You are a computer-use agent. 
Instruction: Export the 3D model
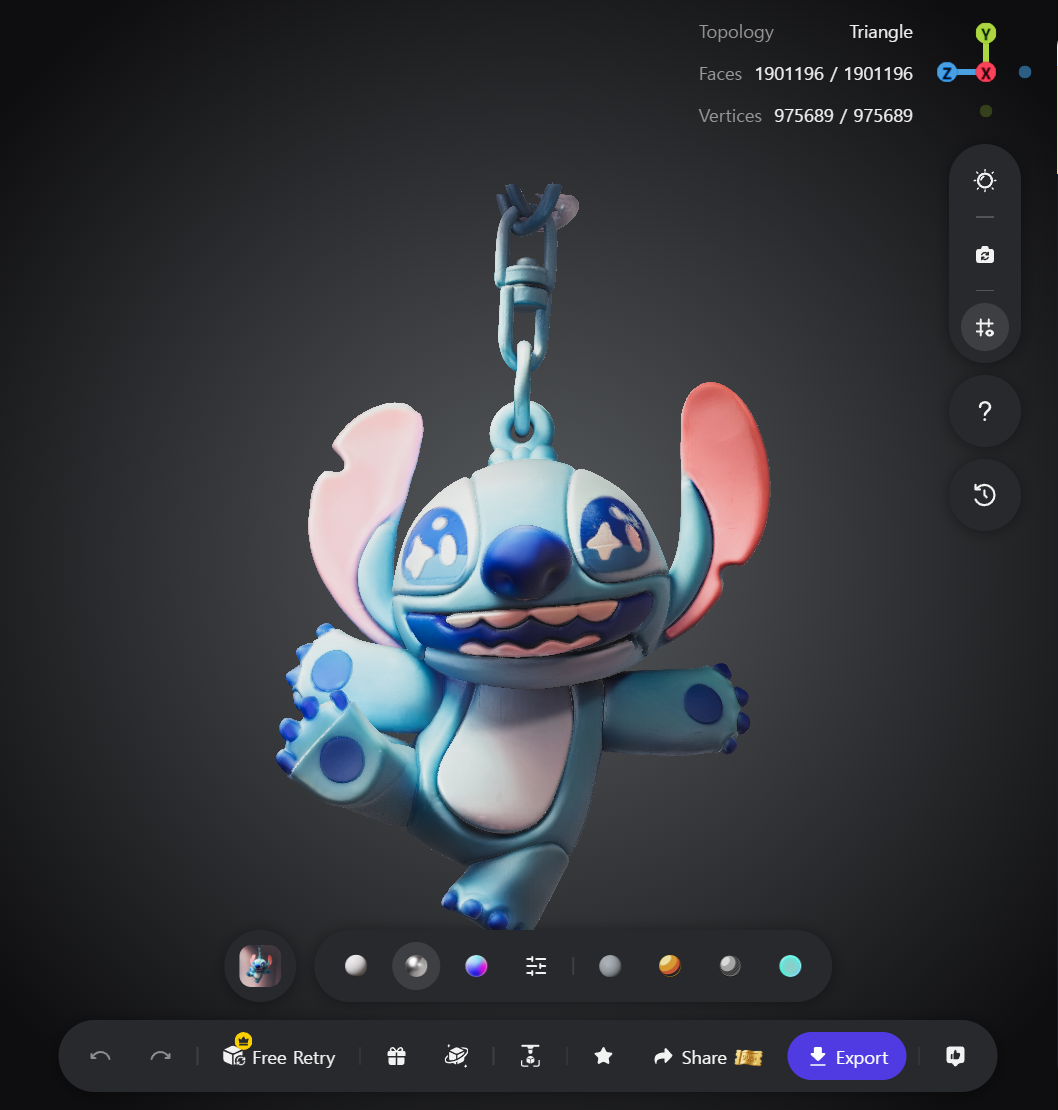(x=847, y=1056)
